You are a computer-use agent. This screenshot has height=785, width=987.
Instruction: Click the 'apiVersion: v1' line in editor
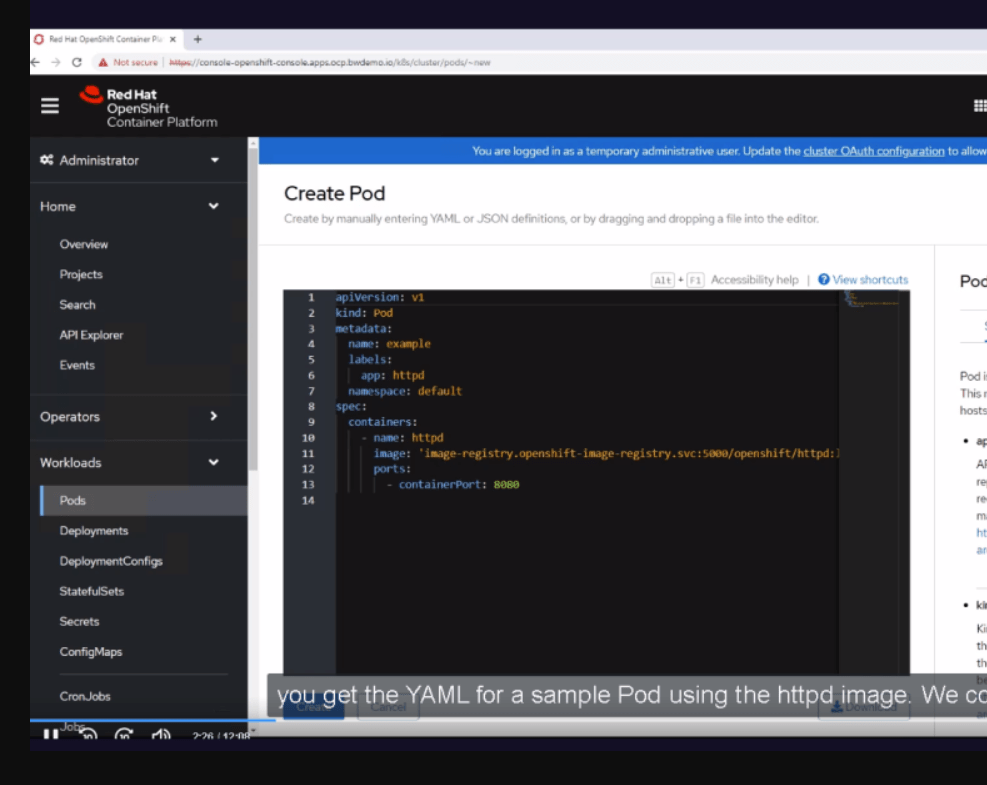[x=380, y=297]
